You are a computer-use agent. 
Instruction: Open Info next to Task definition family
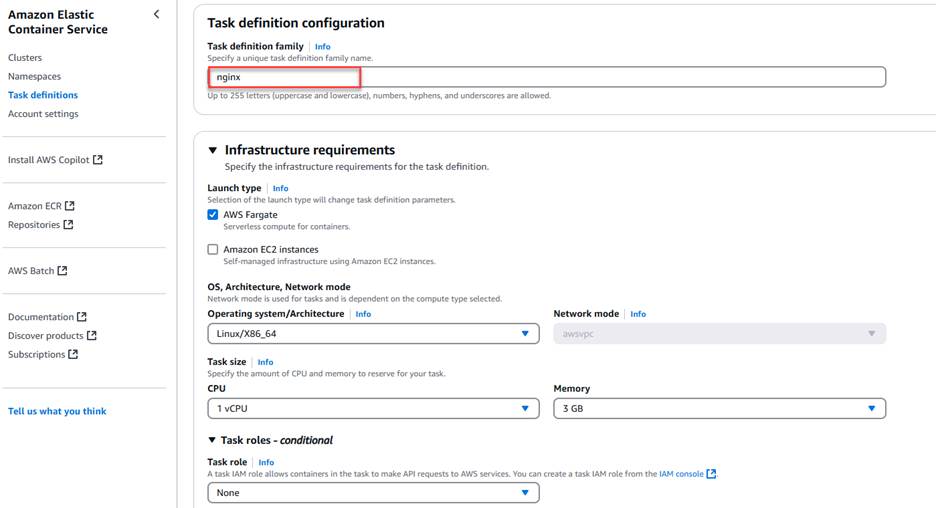[x=322, y=47]
